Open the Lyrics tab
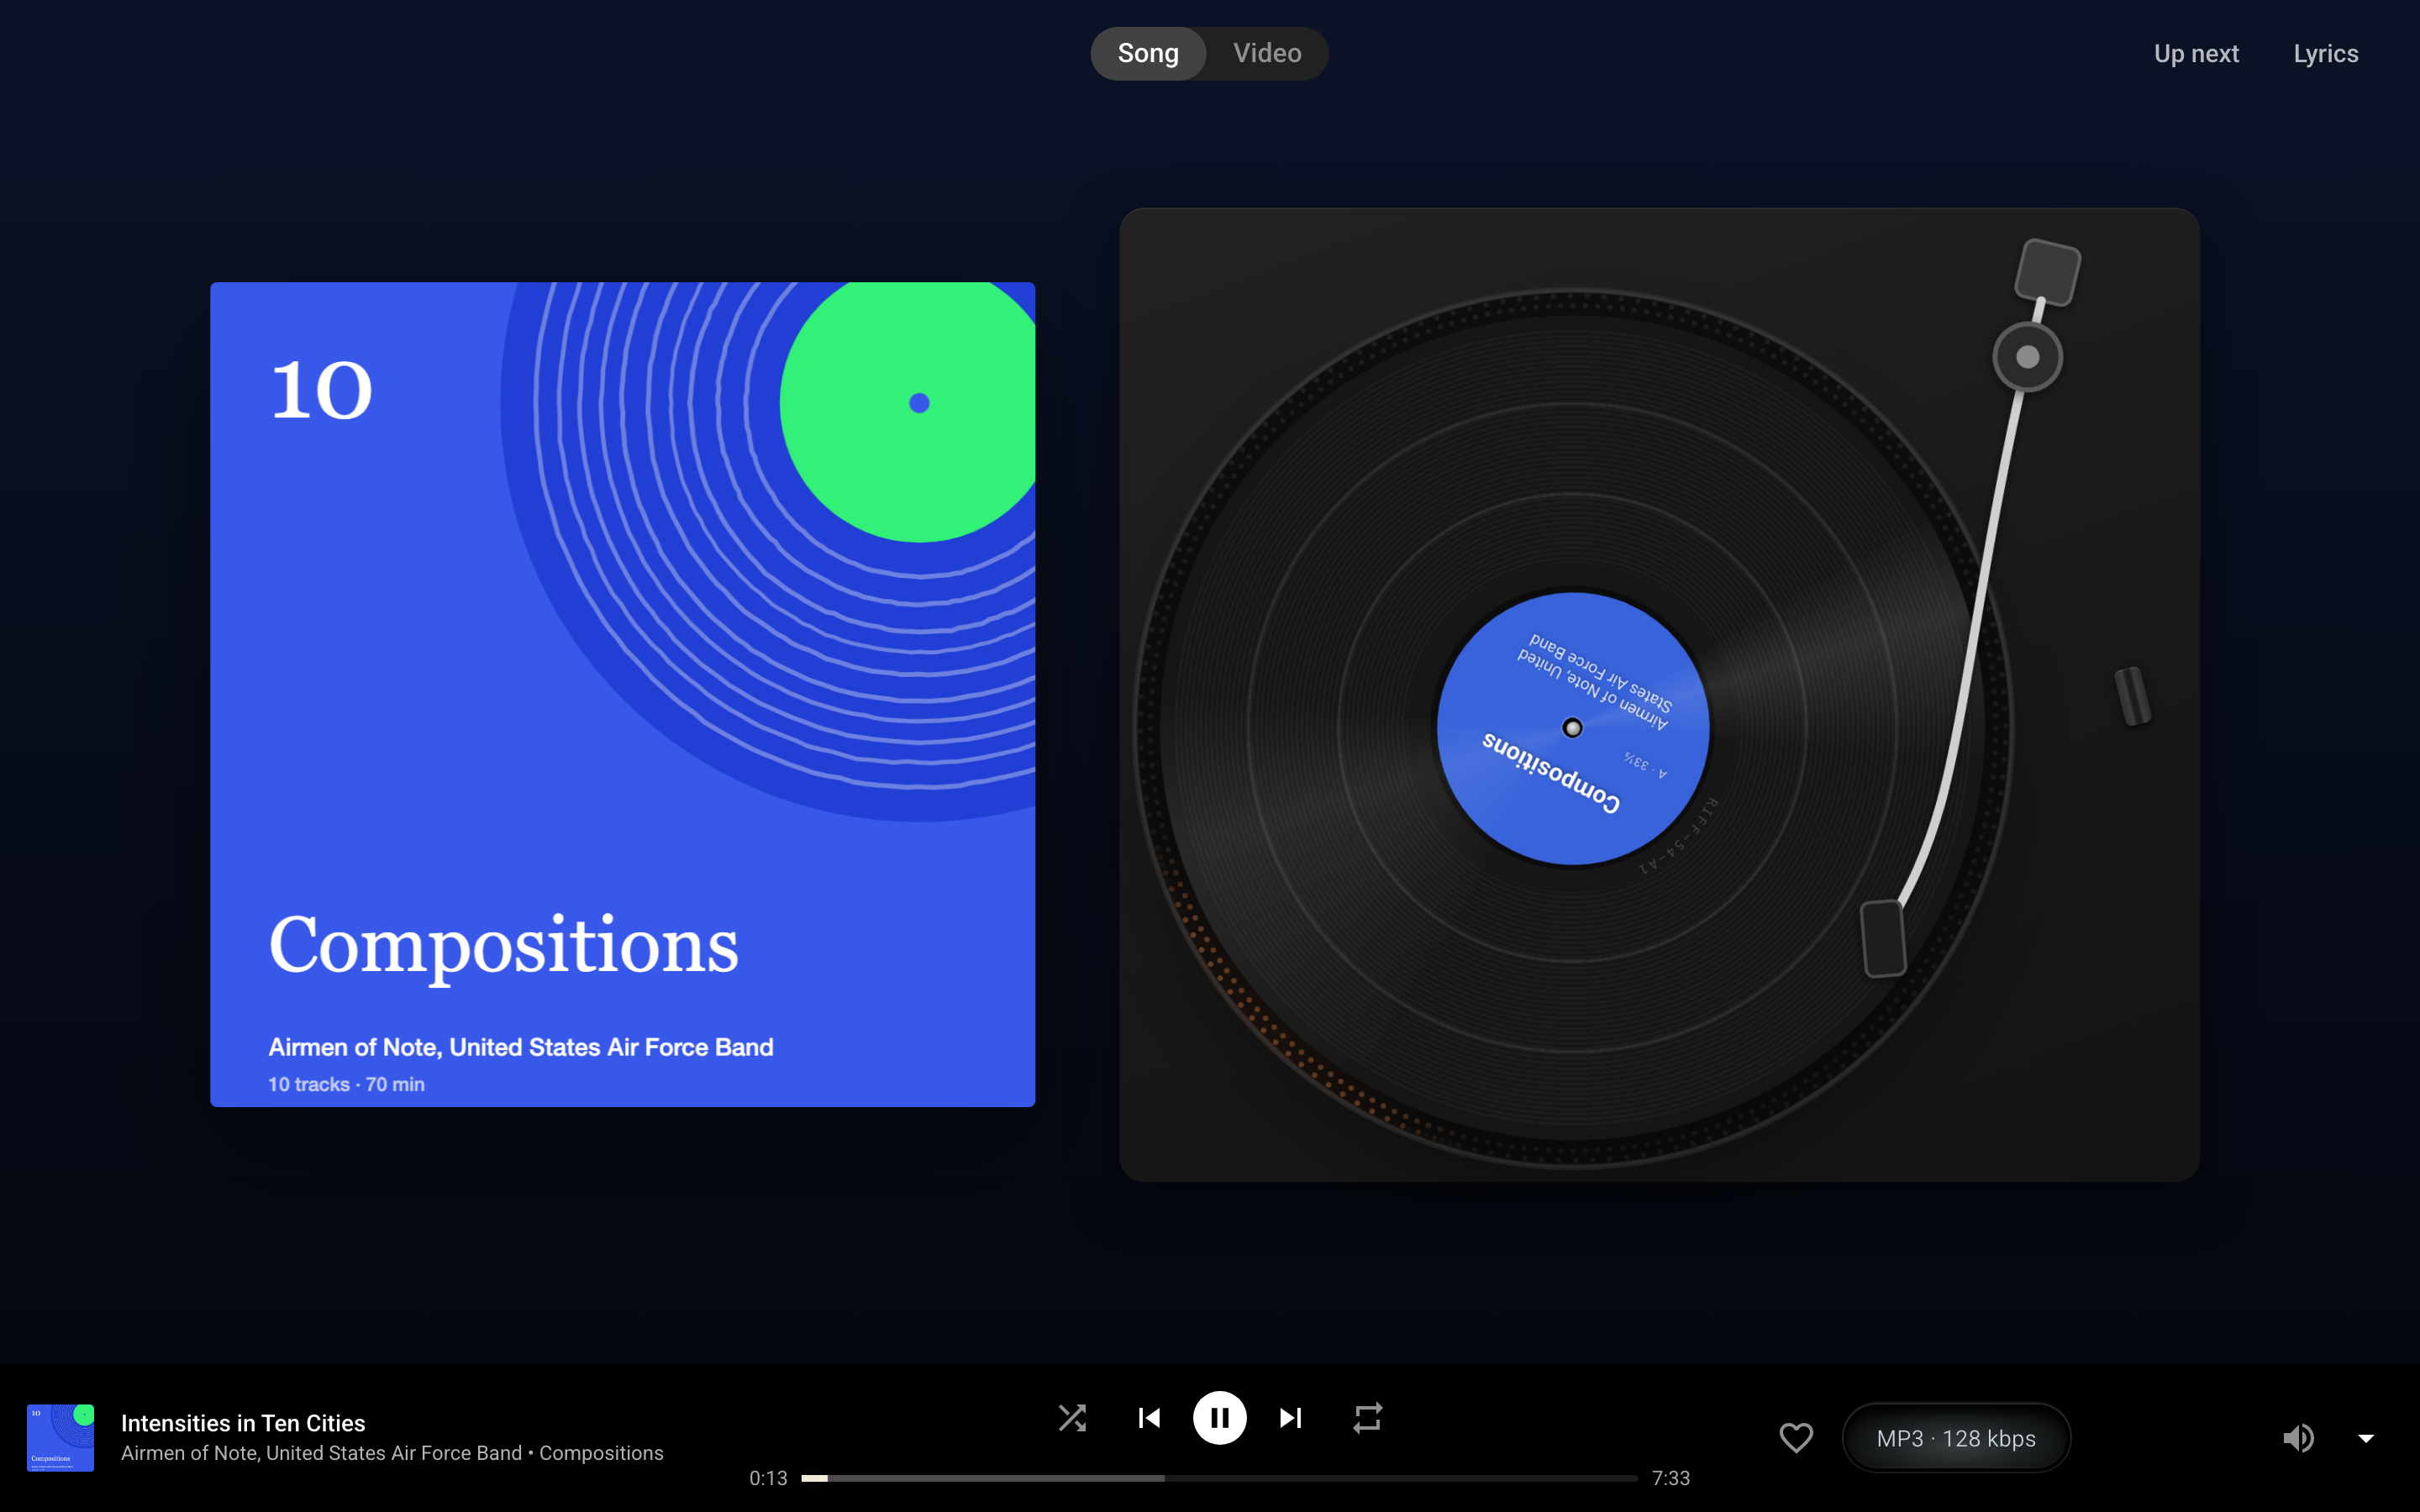Viewport: 2420px width, 1512px height. pyautogui.click(x=2325, y=54)
